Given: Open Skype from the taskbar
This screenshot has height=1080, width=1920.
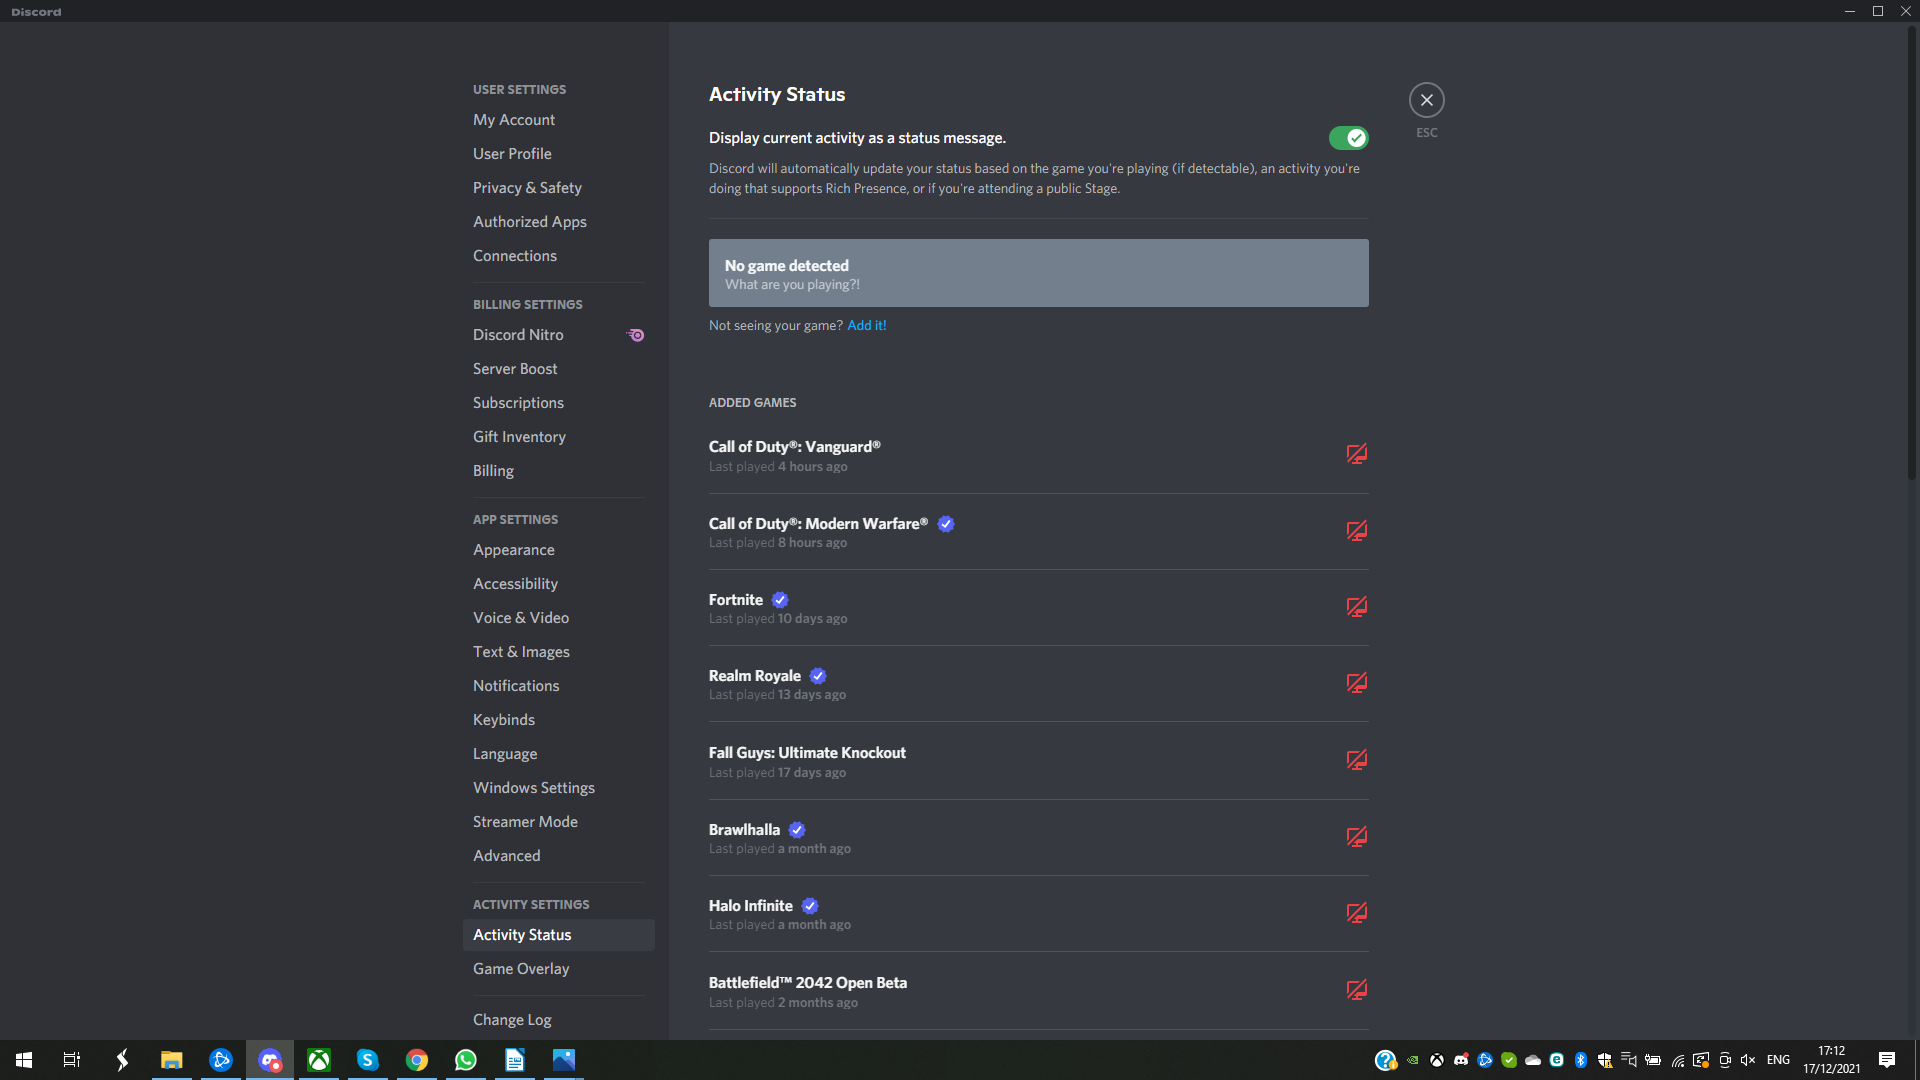Looking at the screenshot, I should 367,1060.
